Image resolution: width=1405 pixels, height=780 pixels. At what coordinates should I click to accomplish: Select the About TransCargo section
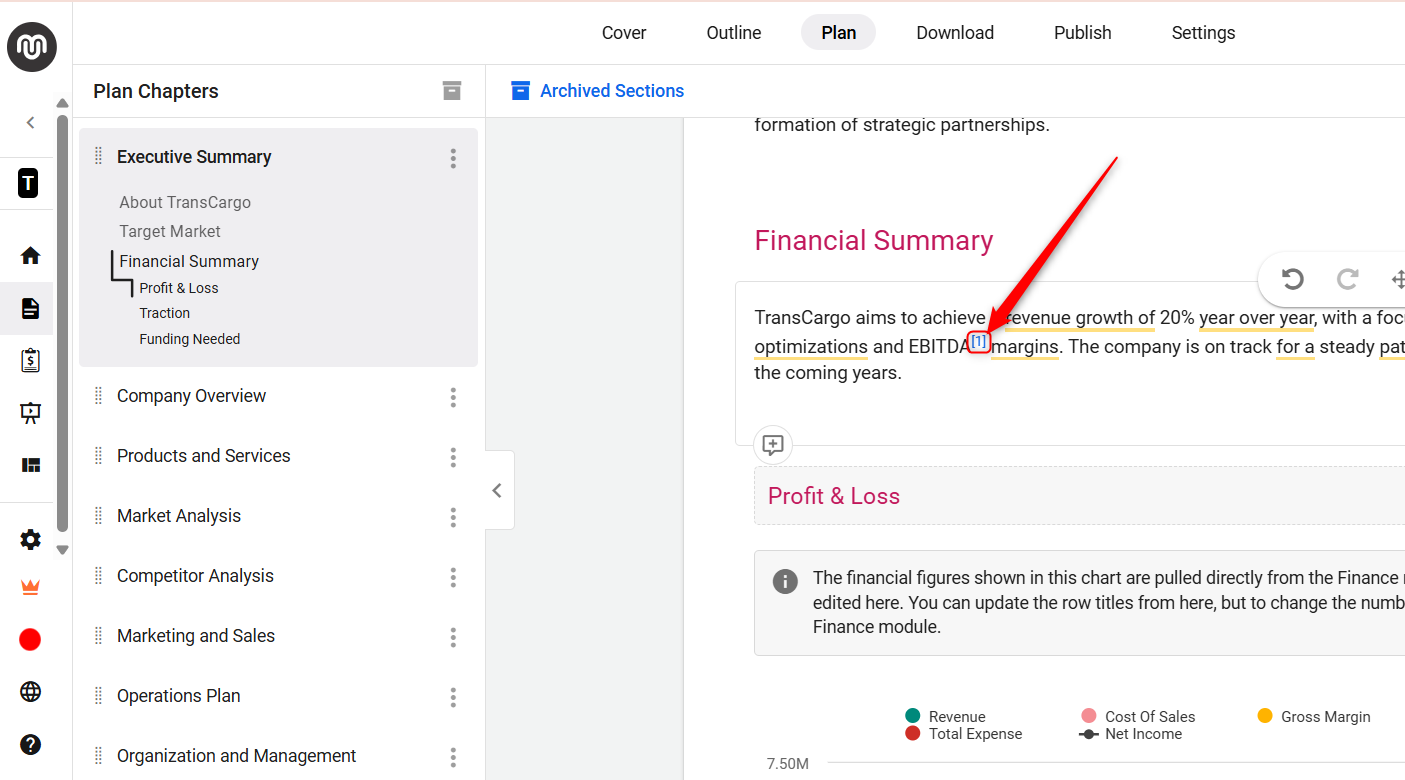(x=185, y=202)
